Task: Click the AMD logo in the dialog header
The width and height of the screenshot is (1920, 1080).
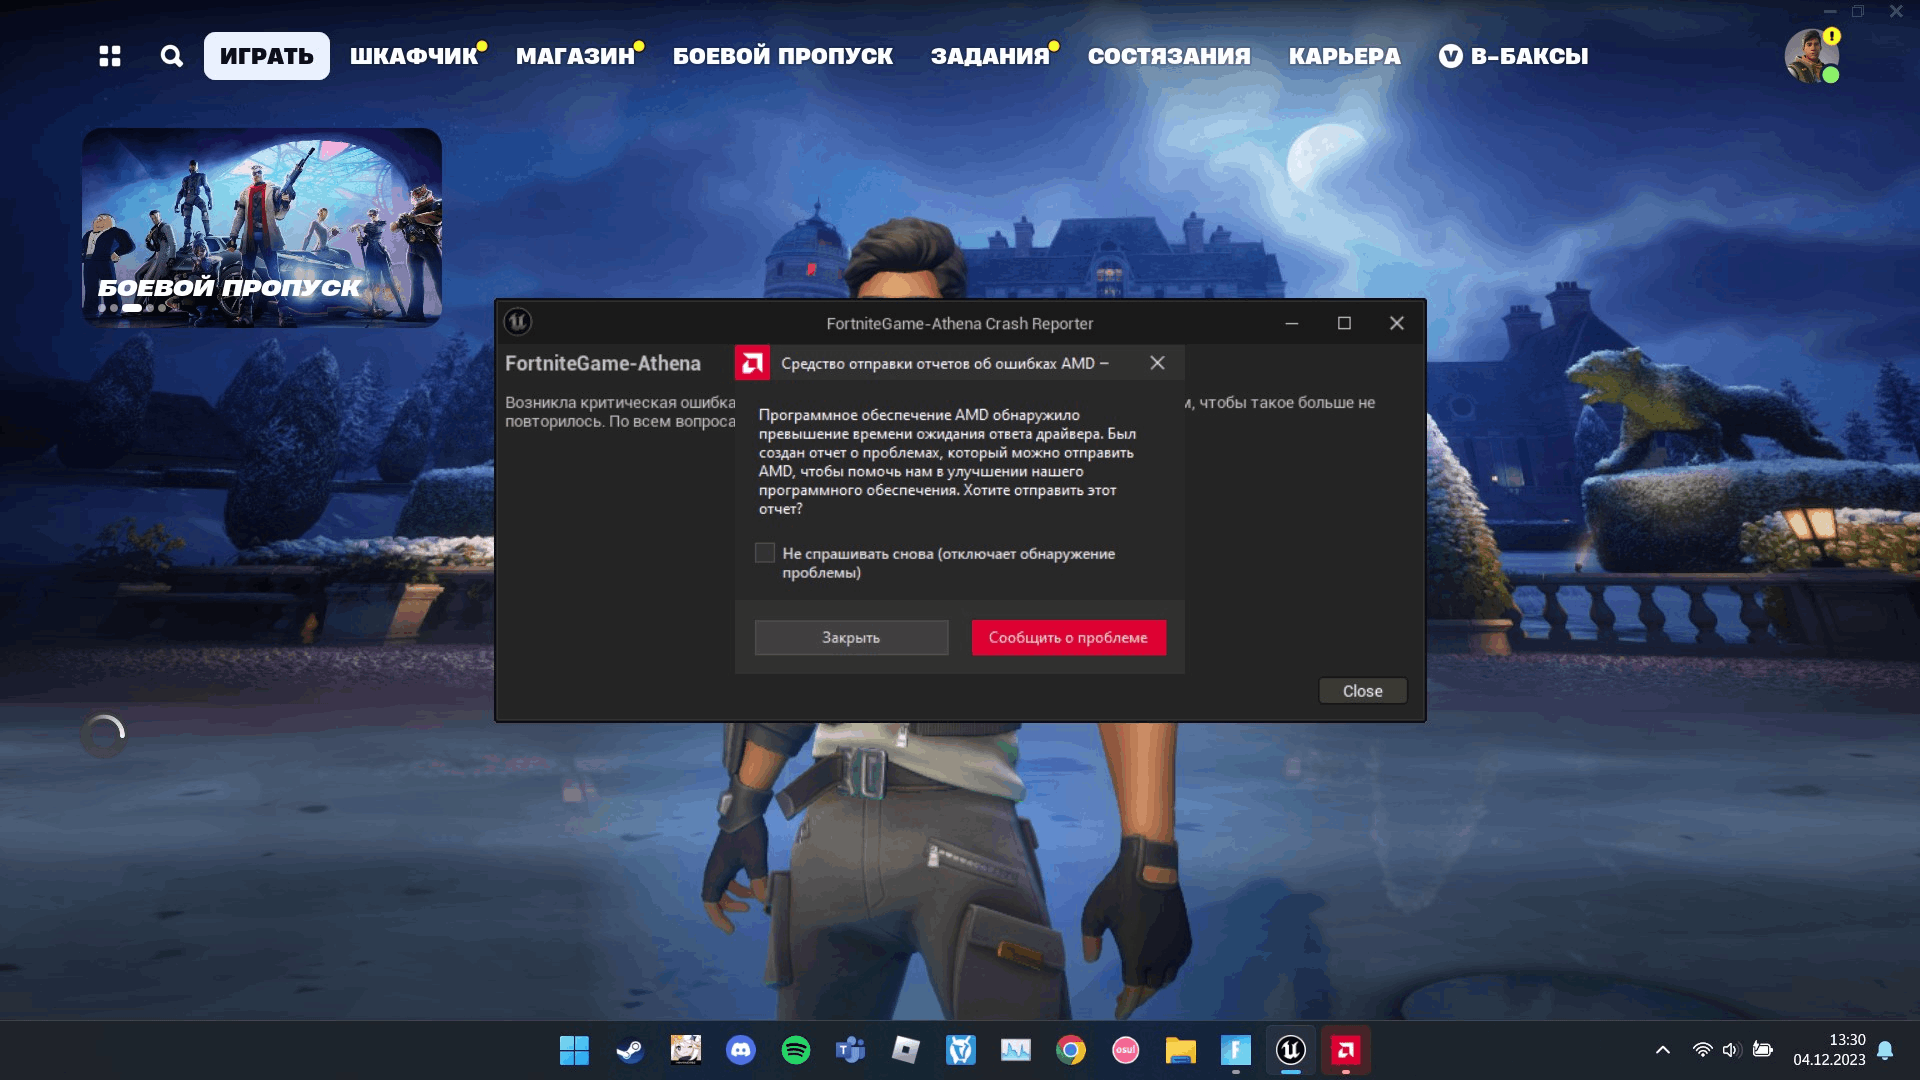Action: point(752,363)
